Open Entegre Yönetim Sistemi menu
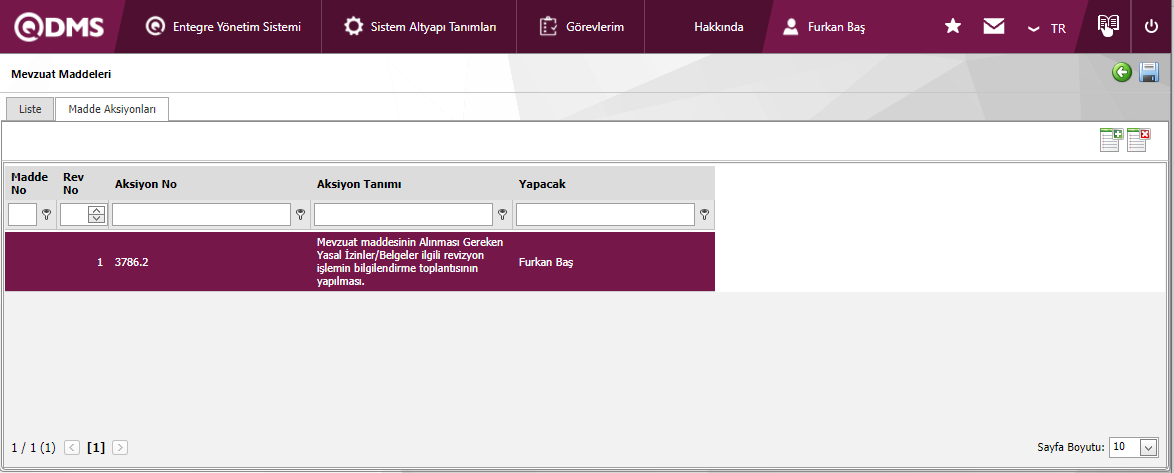Viewport: 1174px width, 473px height. (223, 27)
